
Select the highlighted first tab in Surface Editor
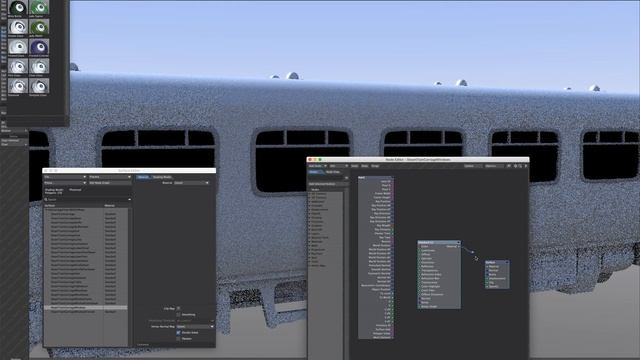pyautogui.click(x=143, y=177)
